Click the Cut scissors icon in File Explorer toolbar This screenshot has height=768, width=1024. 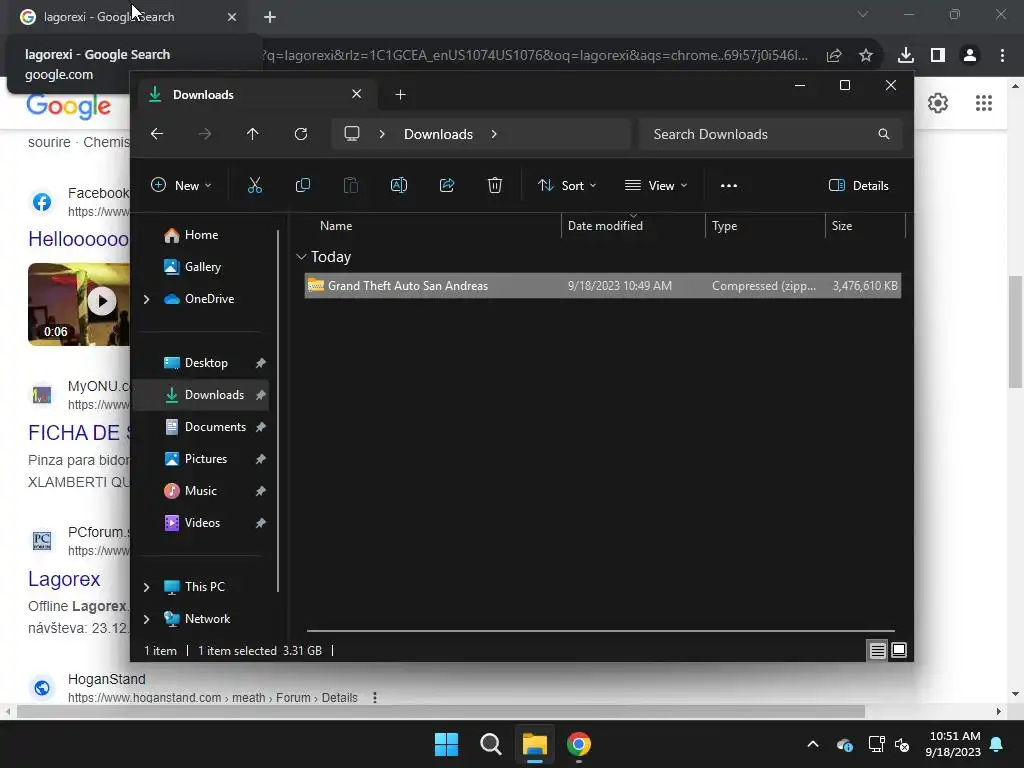coord(255,185)
